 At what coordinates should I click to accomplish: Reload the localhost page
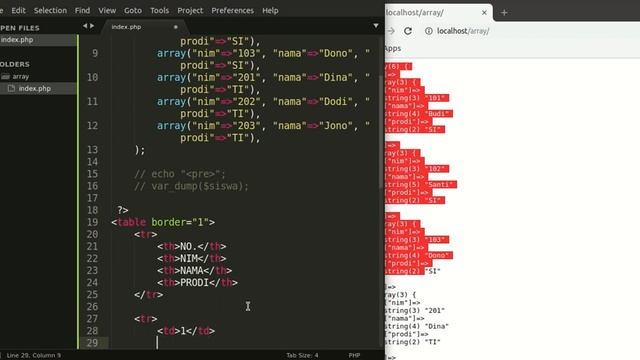408,31
